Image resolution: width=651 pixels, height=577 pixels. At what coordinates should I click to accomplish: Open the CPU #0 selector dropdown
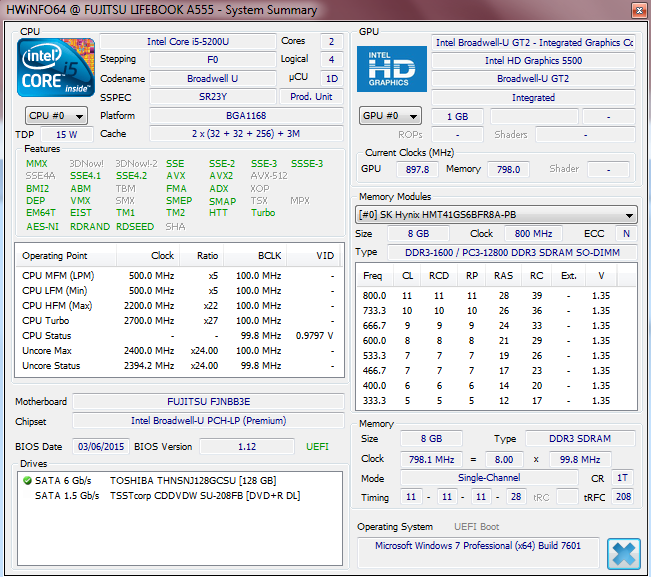click(56, 116)
